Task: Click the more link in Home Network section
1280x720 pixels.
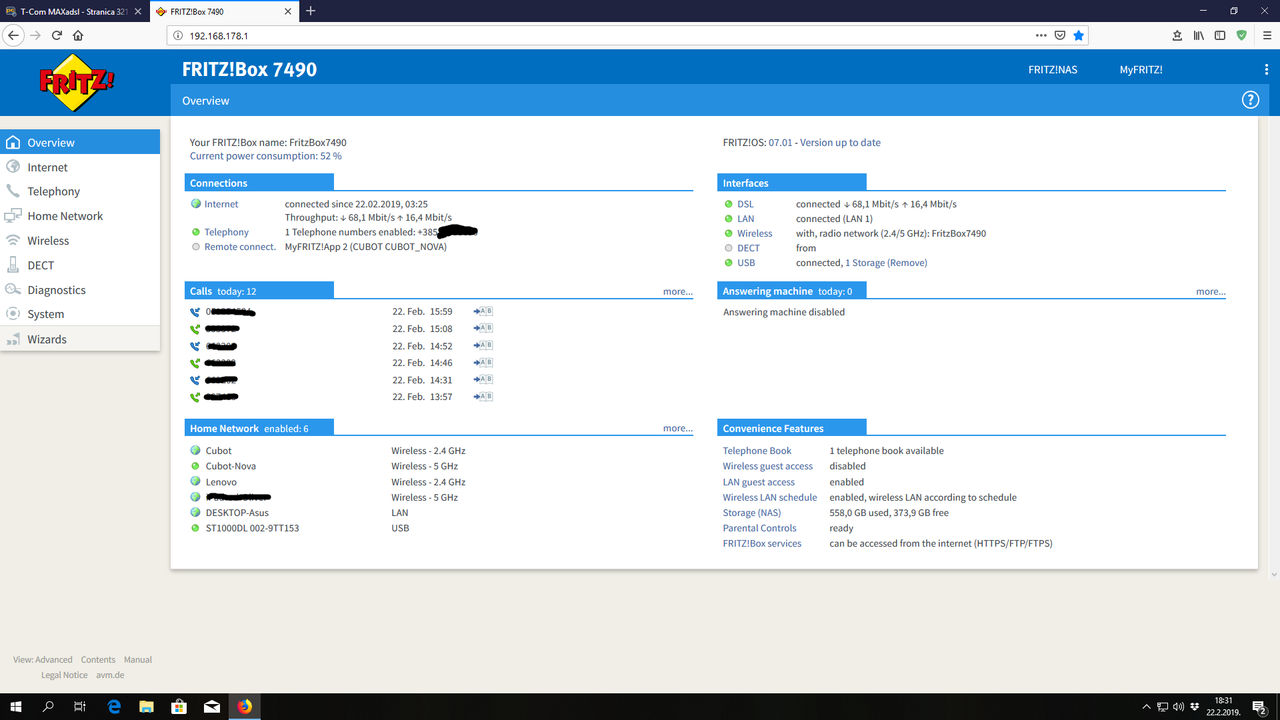Action: (x=678, y=428)
